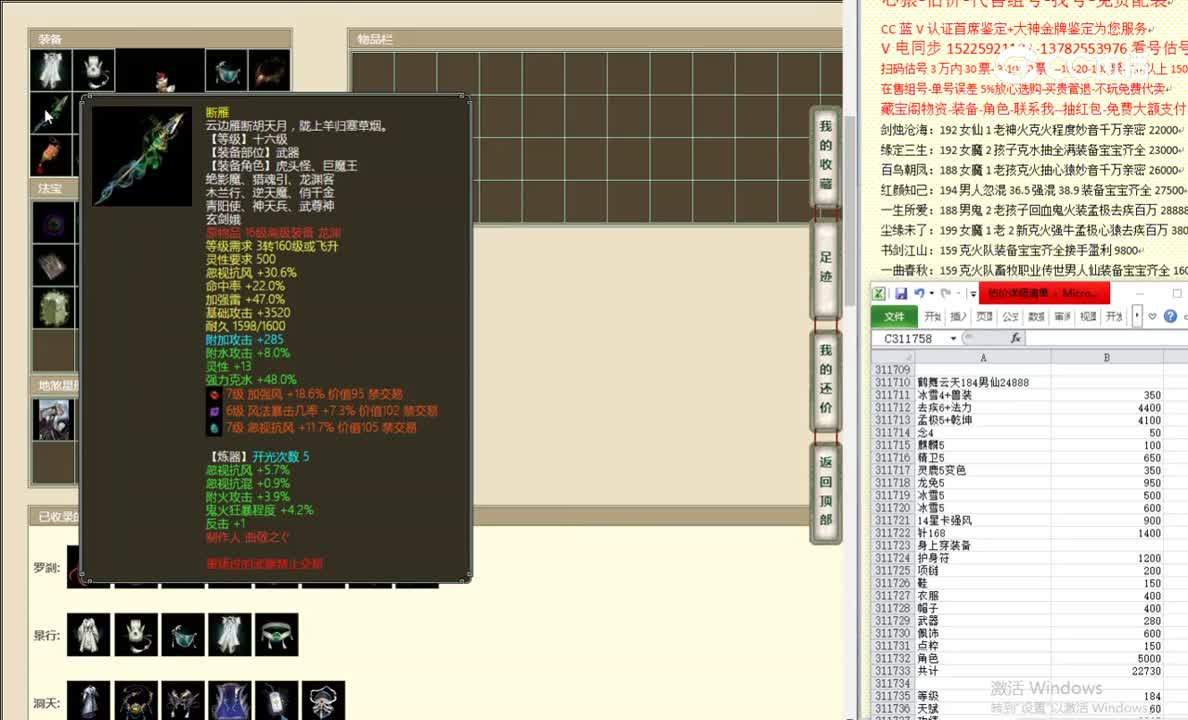Click listing line starting 书剑江山 in document
Image resolution: width=1188 pixels, height=720 pixels.
click(x=1010, y=250)
